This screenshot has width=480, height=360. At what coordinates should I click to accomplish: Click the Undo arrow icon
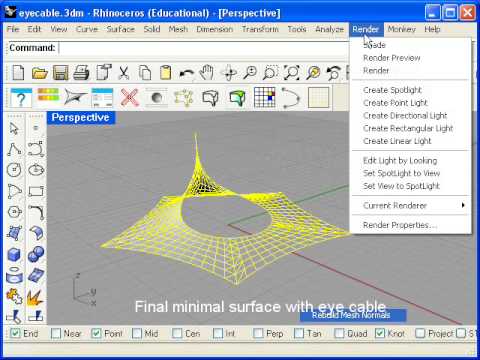pyautogui.click(x=186, y=72)
